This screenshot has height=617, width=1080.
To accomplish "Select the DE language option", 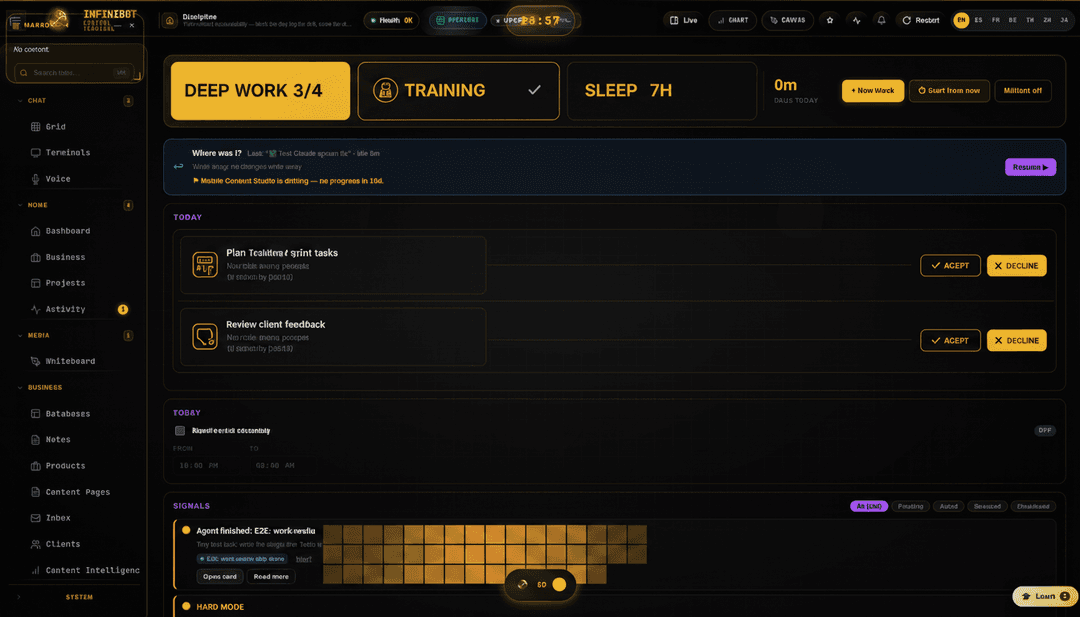I will (x=1012, y=21).
